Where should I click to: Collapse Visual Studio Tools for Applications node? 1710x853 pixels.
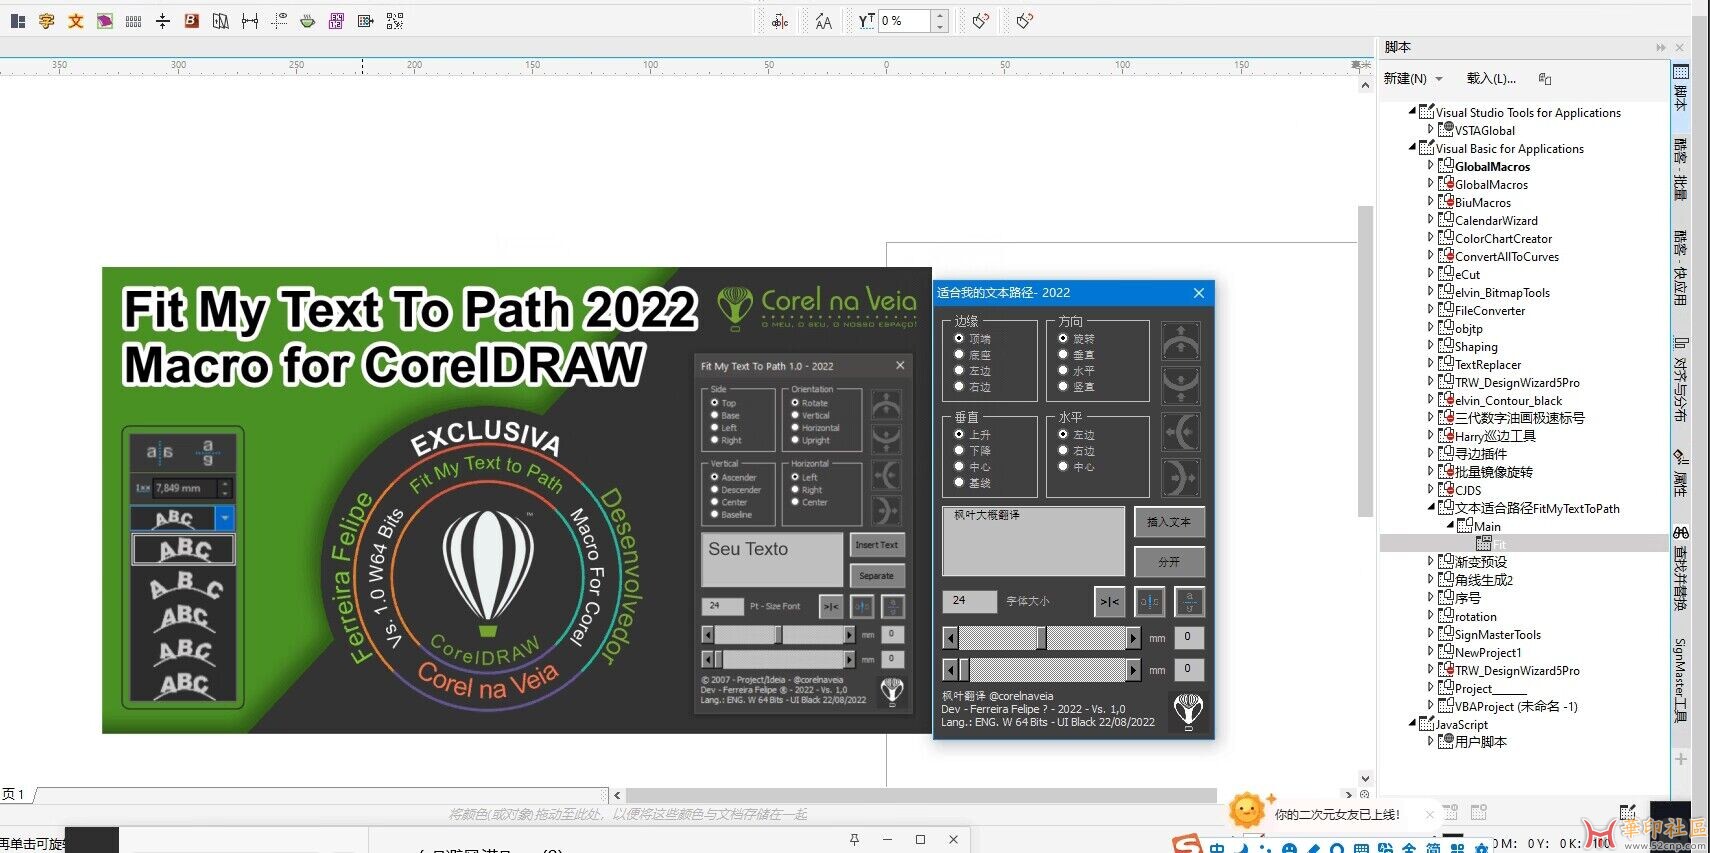point(1412,112)
